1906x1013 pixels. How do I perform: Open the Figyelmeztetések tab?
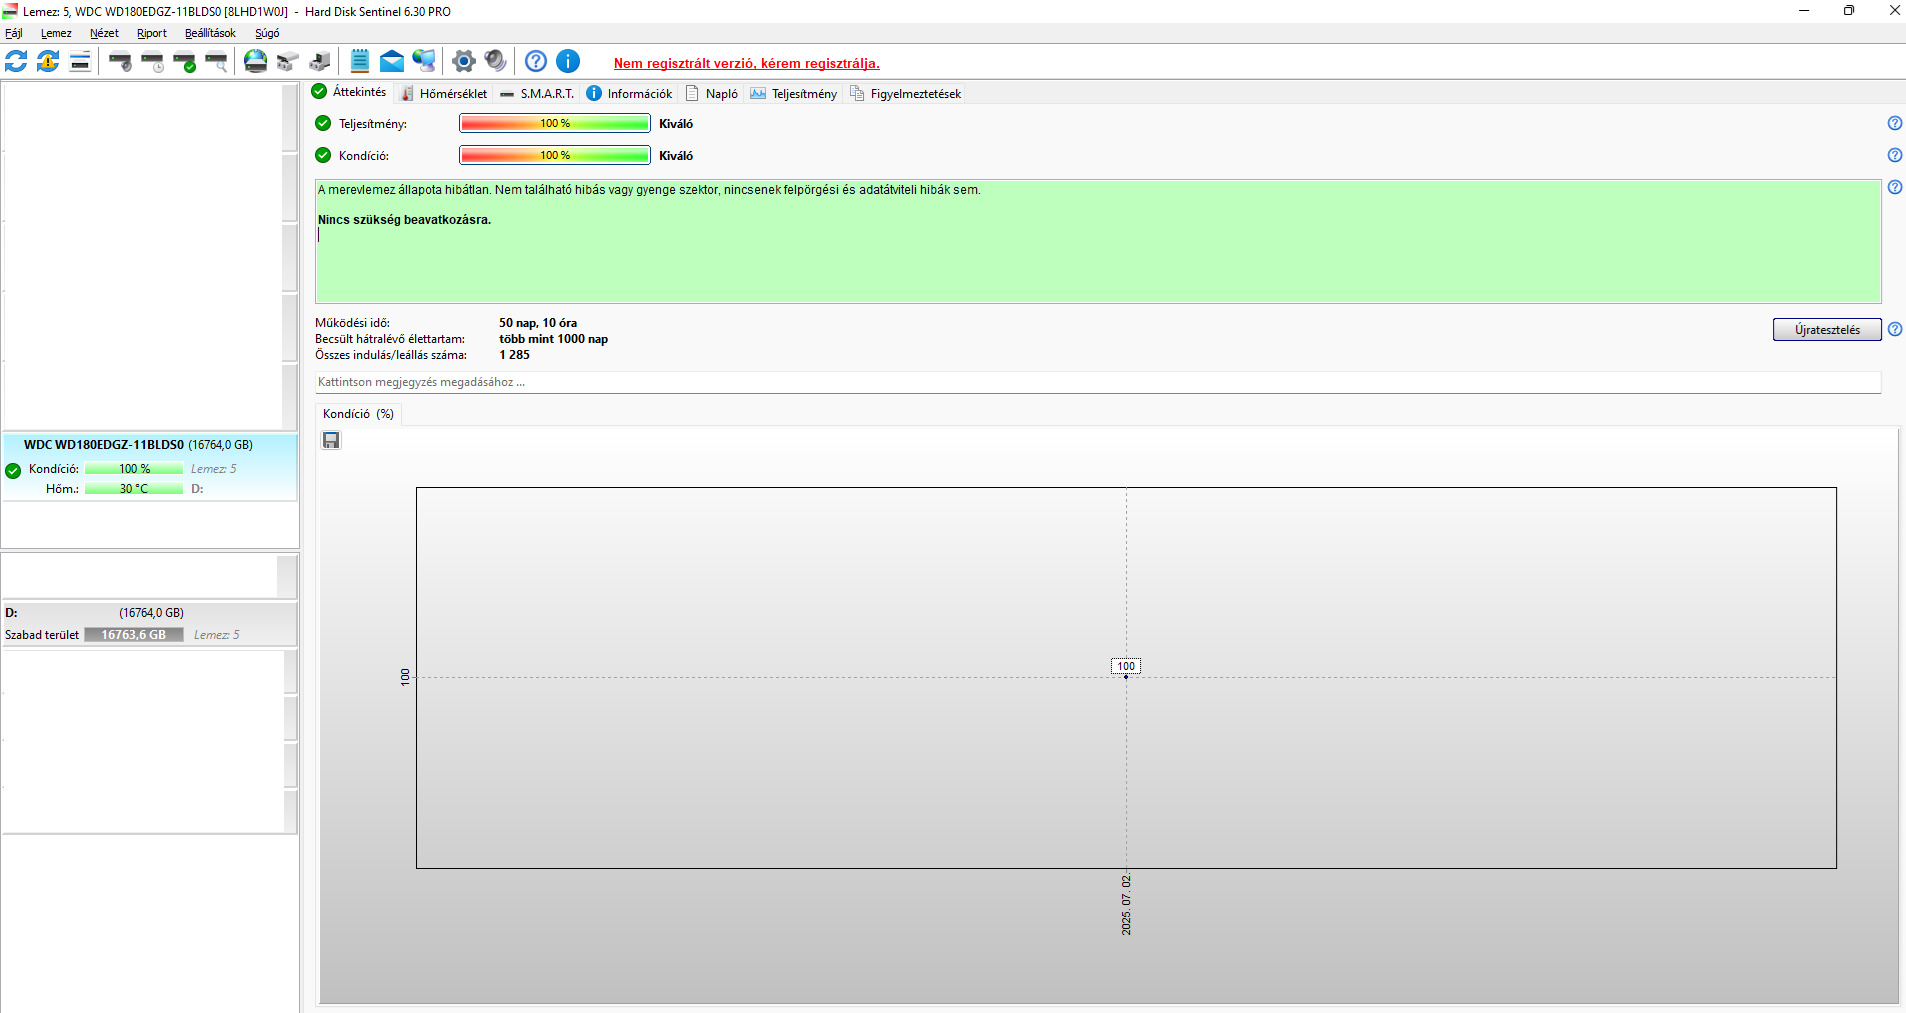point(905,93)
